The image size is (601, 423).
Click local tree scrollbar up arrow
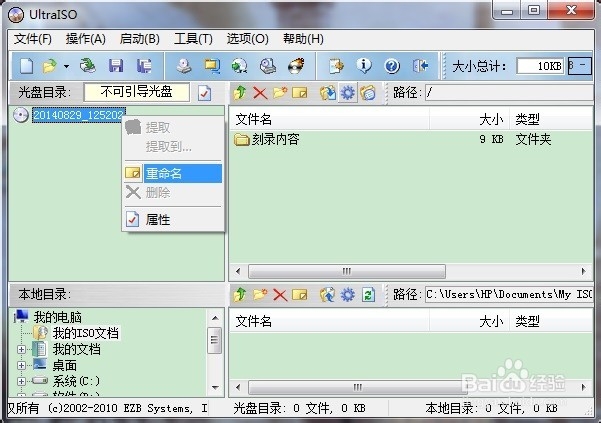(x=215, y=318)
